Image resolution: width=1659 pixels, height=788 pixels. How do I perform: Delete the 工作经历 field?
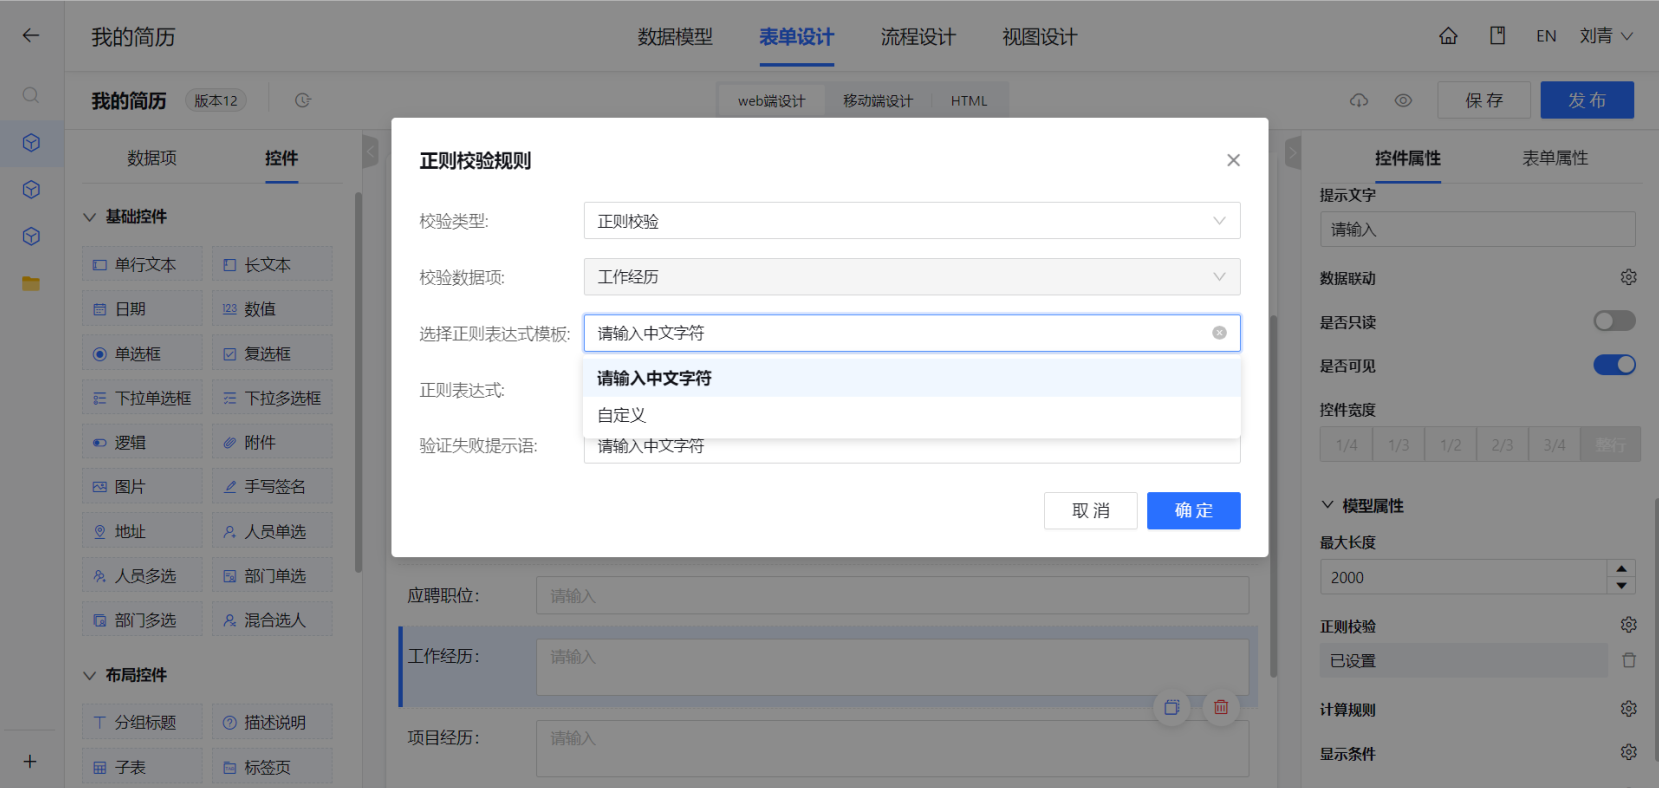click(x=1221, y=708)
